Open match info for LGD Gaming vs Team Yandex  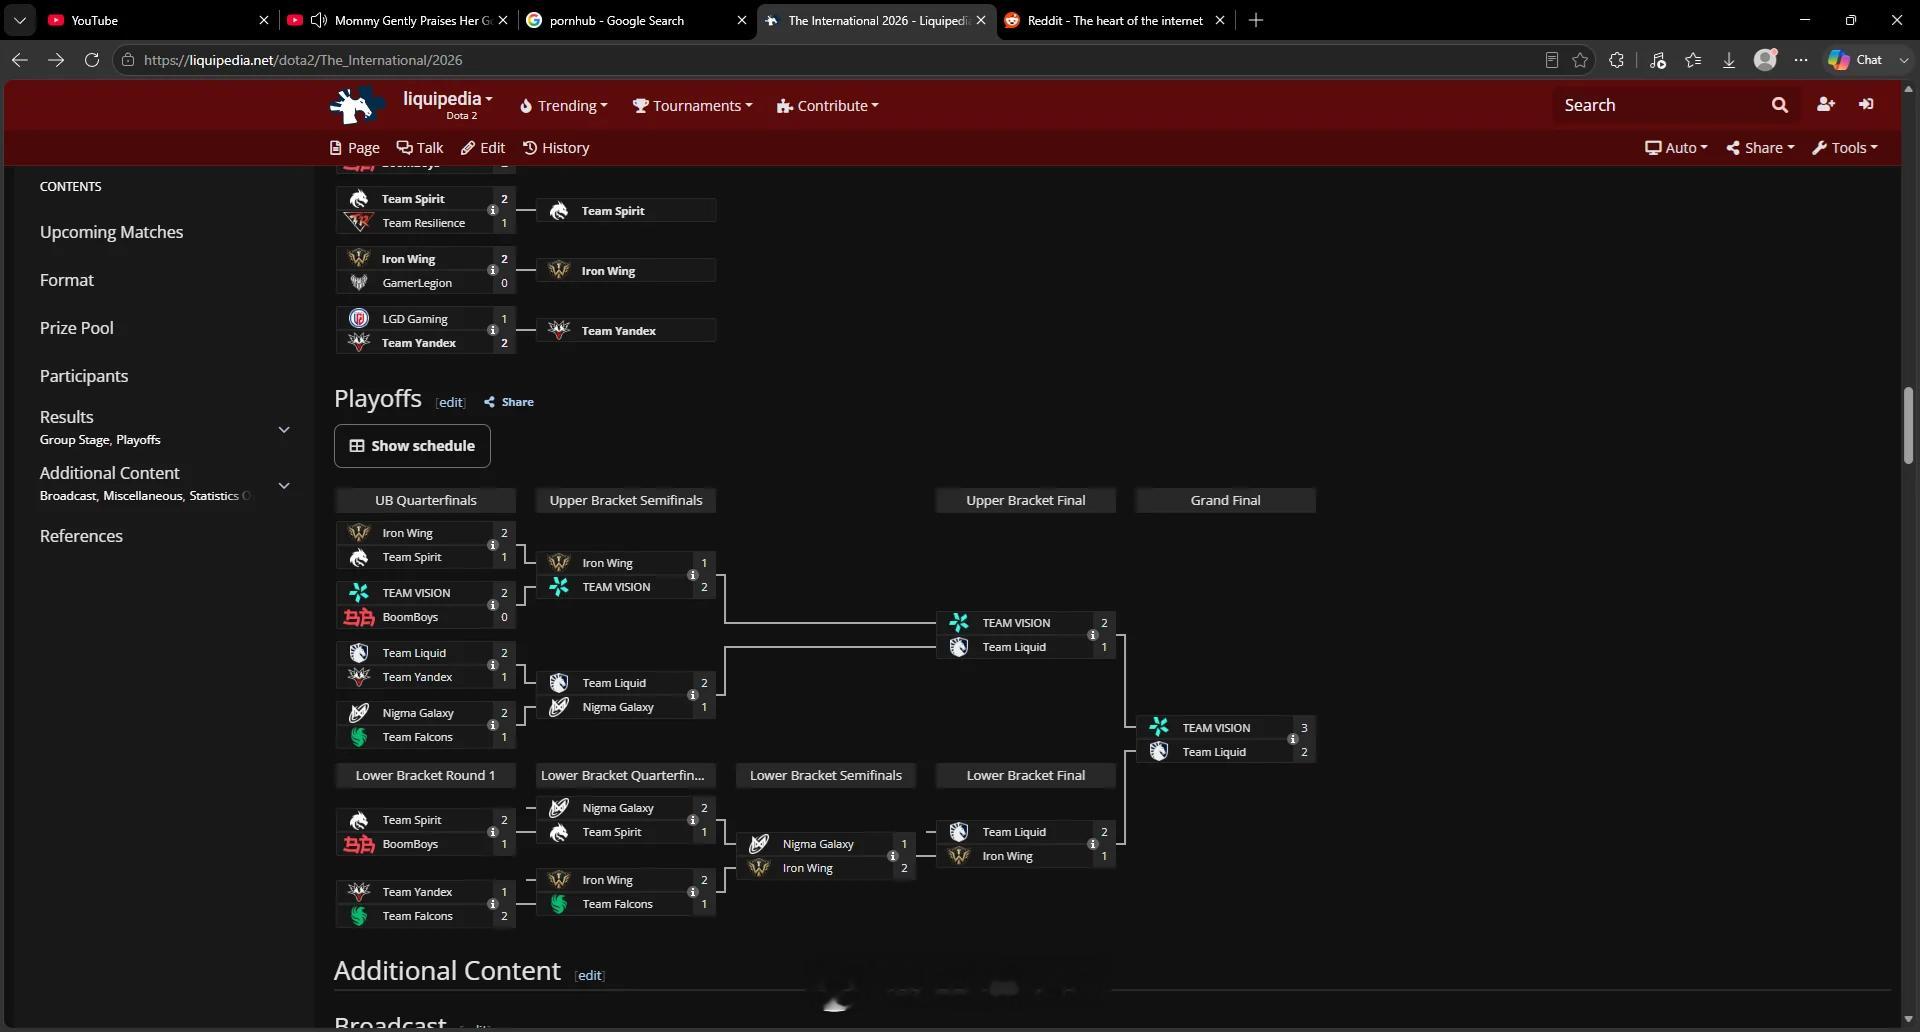(492, 331)
